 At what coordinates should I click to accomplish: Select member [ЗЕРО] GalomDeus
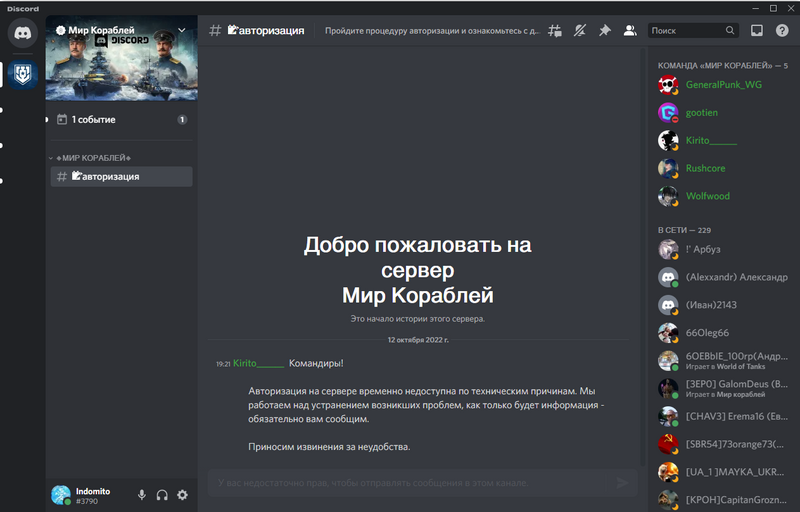(x=723, y=389)
